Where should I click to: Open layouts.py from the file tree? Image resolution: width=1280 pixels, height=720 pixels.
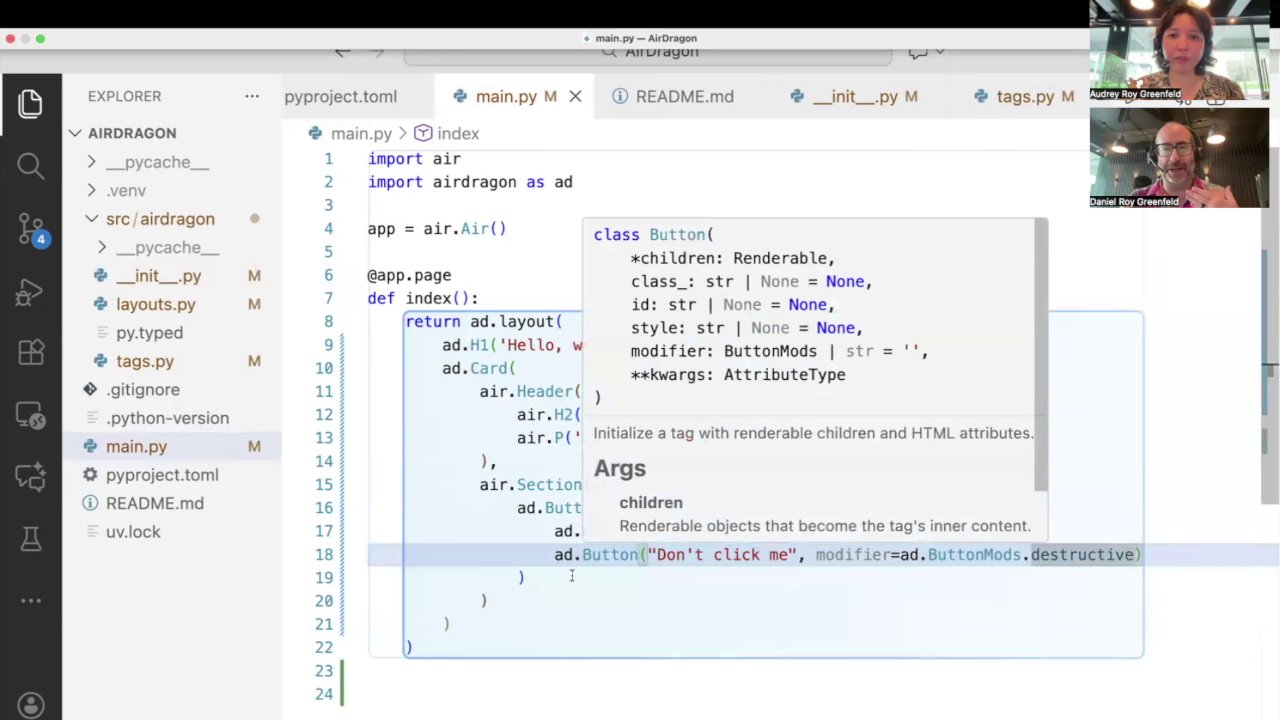click(x=155, y=304)
